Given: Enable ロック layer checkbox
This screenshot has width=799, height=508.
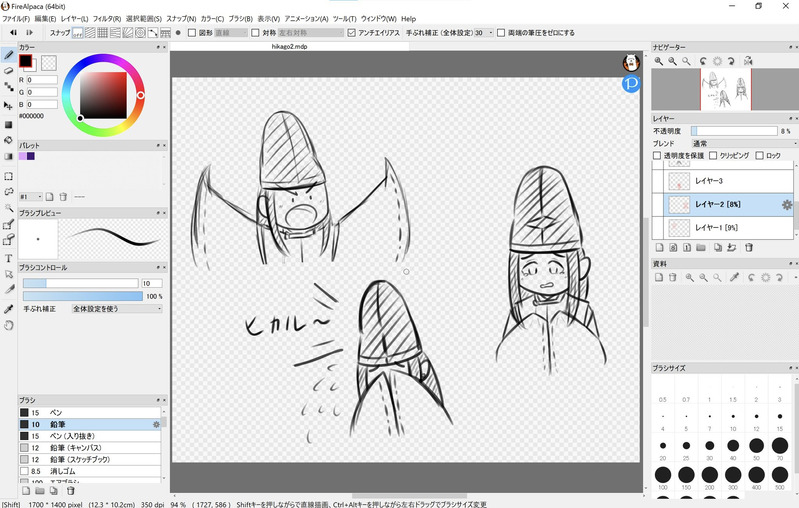Looking at the screenshot, I should click(759, 155).
